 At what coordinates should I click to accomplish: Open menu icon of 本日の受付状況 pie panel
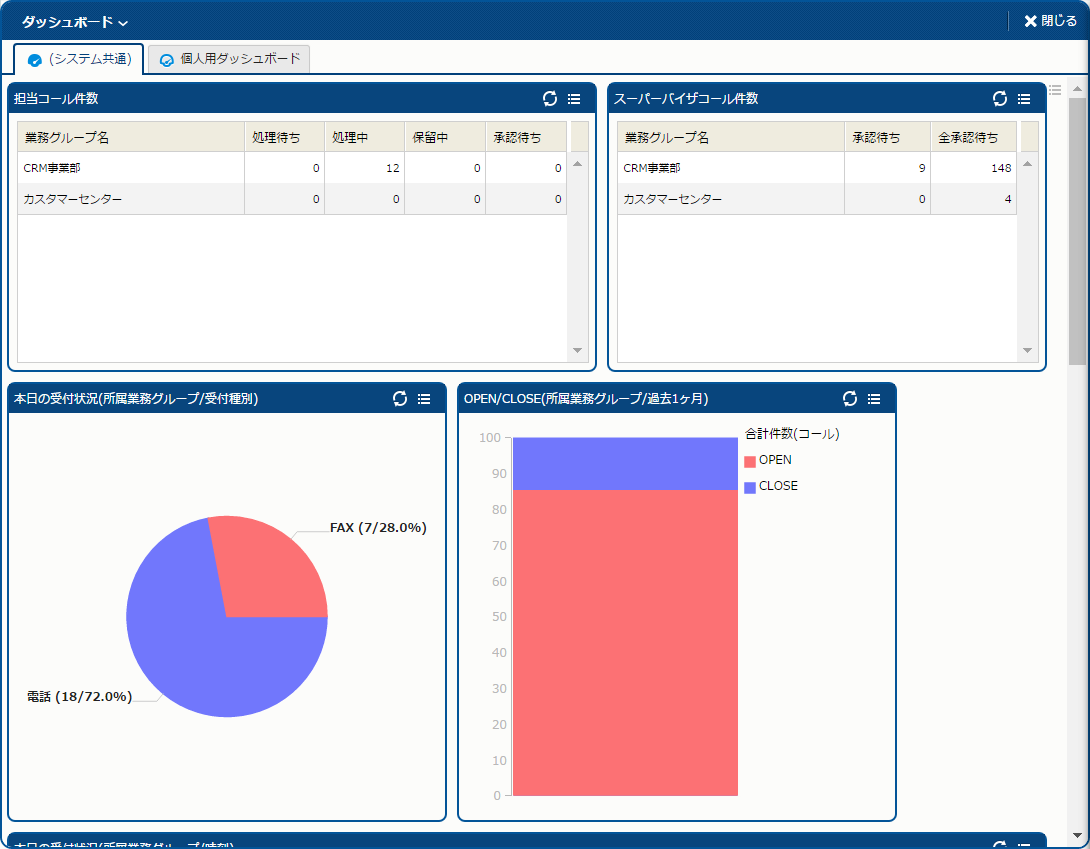click(x=424, y=398)
